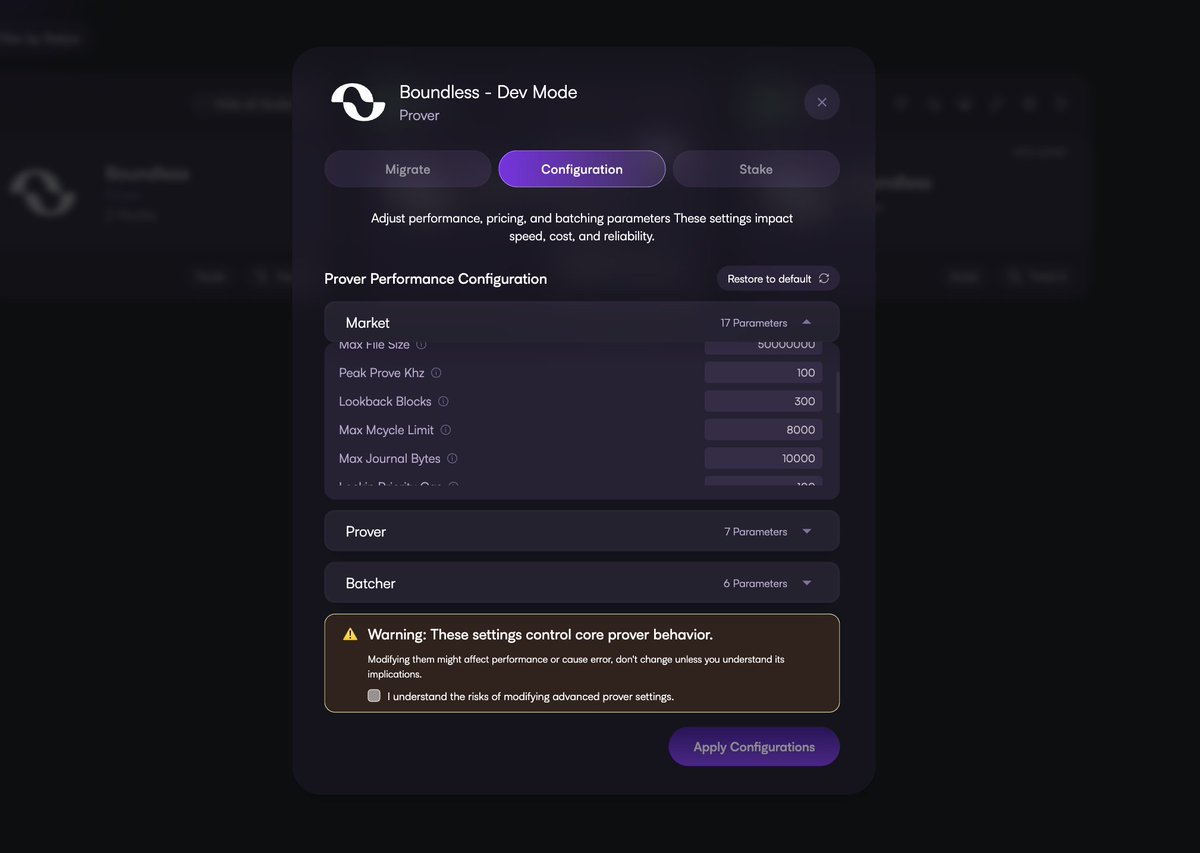1200x853 pixels.
Task: Click info icon beside Lookback Blocks
Action: [443, 401]
